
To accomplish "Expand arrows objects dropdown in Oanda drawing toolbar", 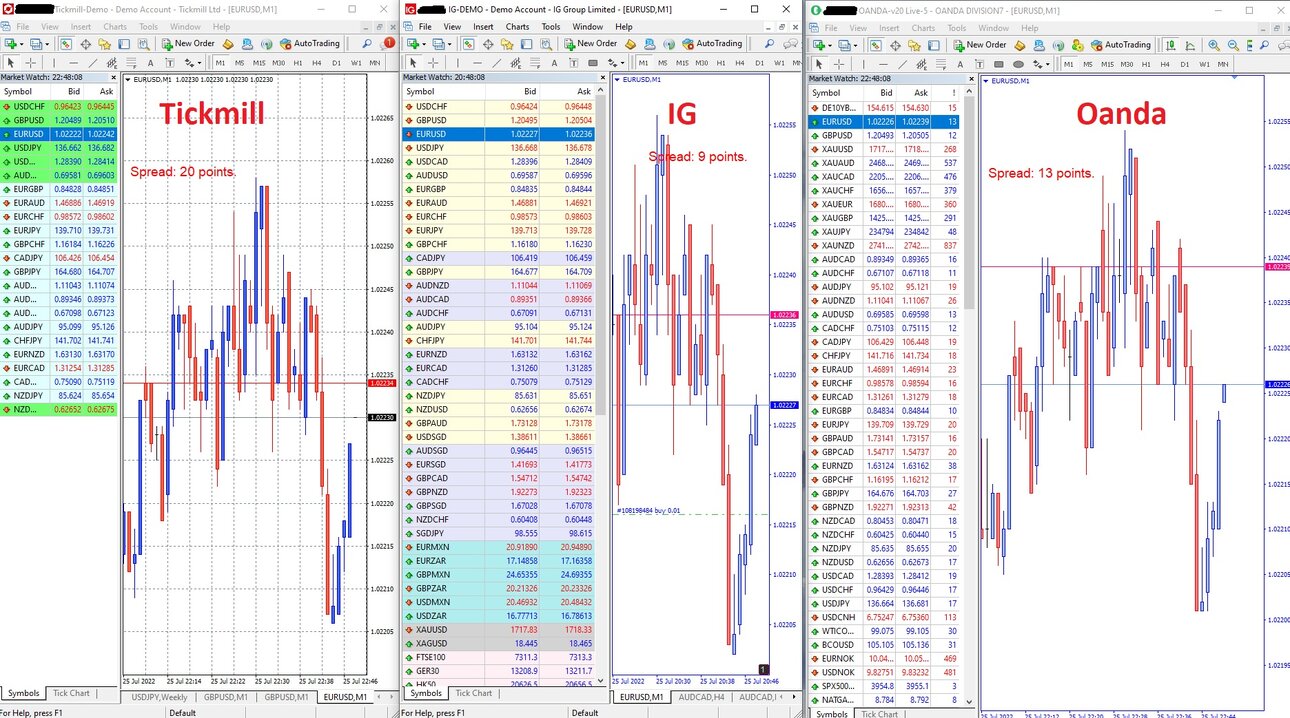I will [1048, 65].
